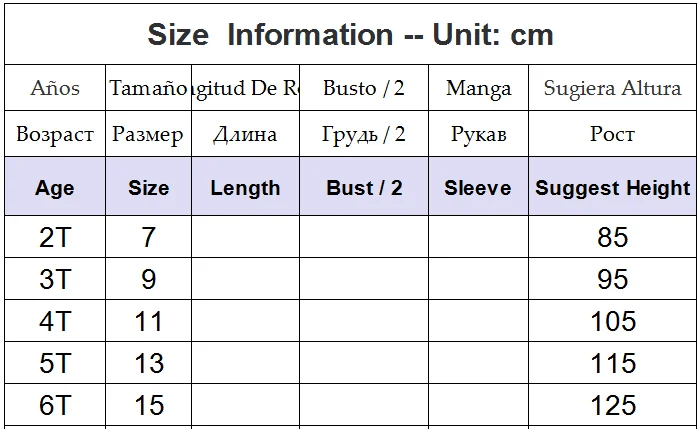Select the Age column header
Screen dimensions: 700x429
tap(55, 186)
